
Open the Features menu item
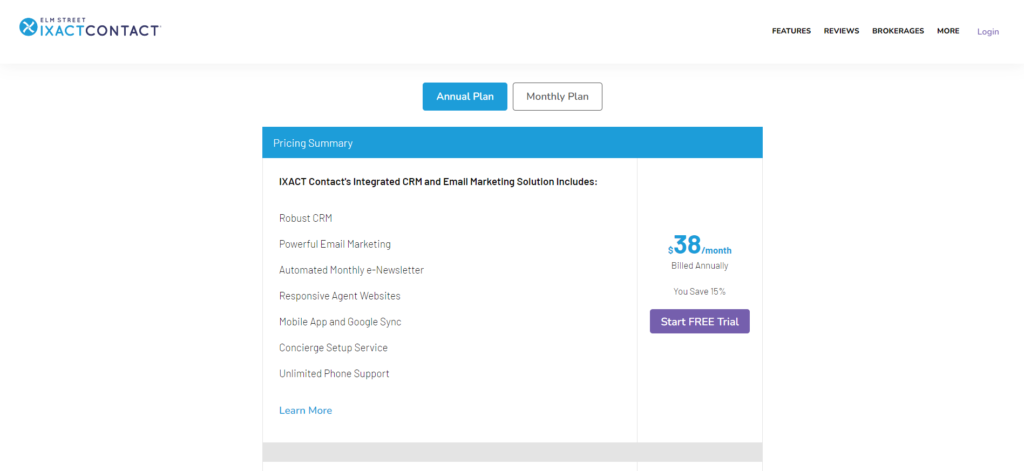pyautogui.click(x=791, y=31)
